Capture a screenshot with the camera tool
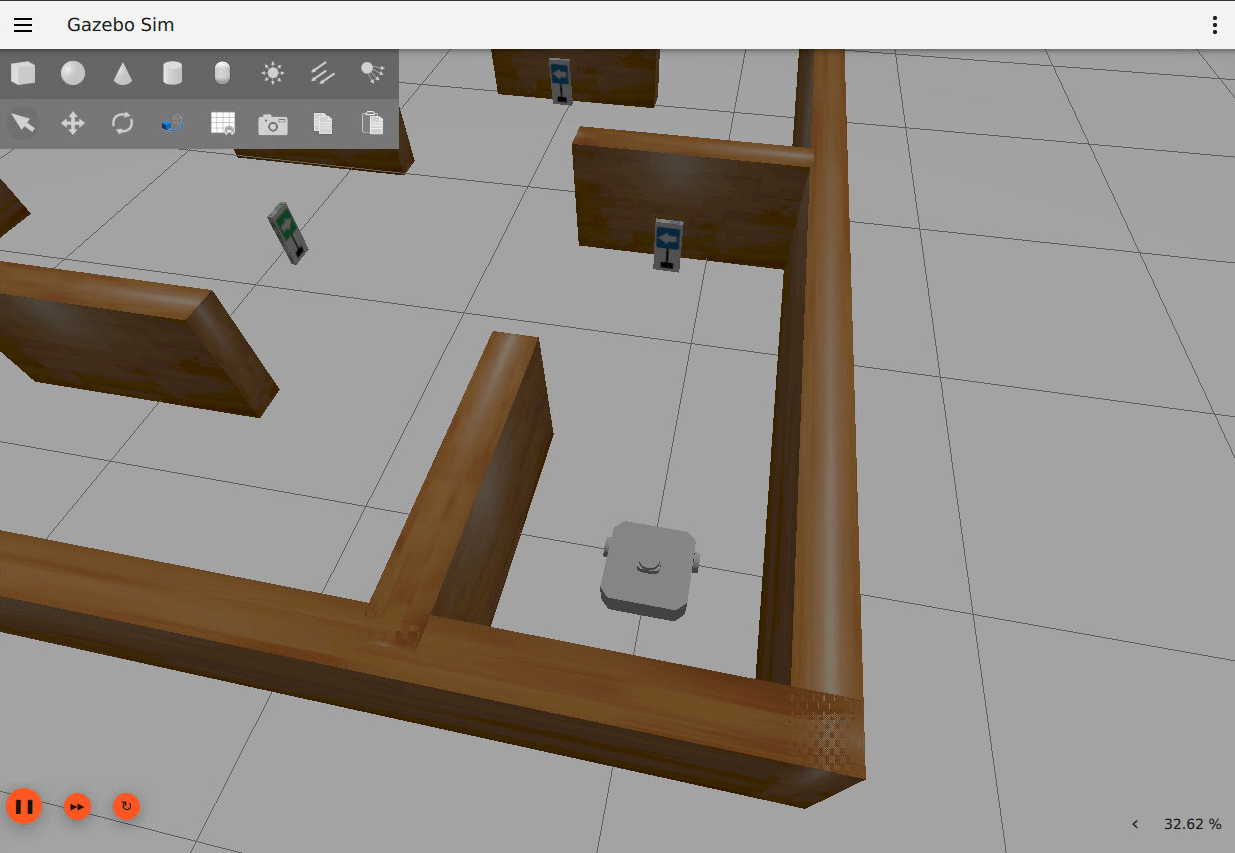 [272, 122]
